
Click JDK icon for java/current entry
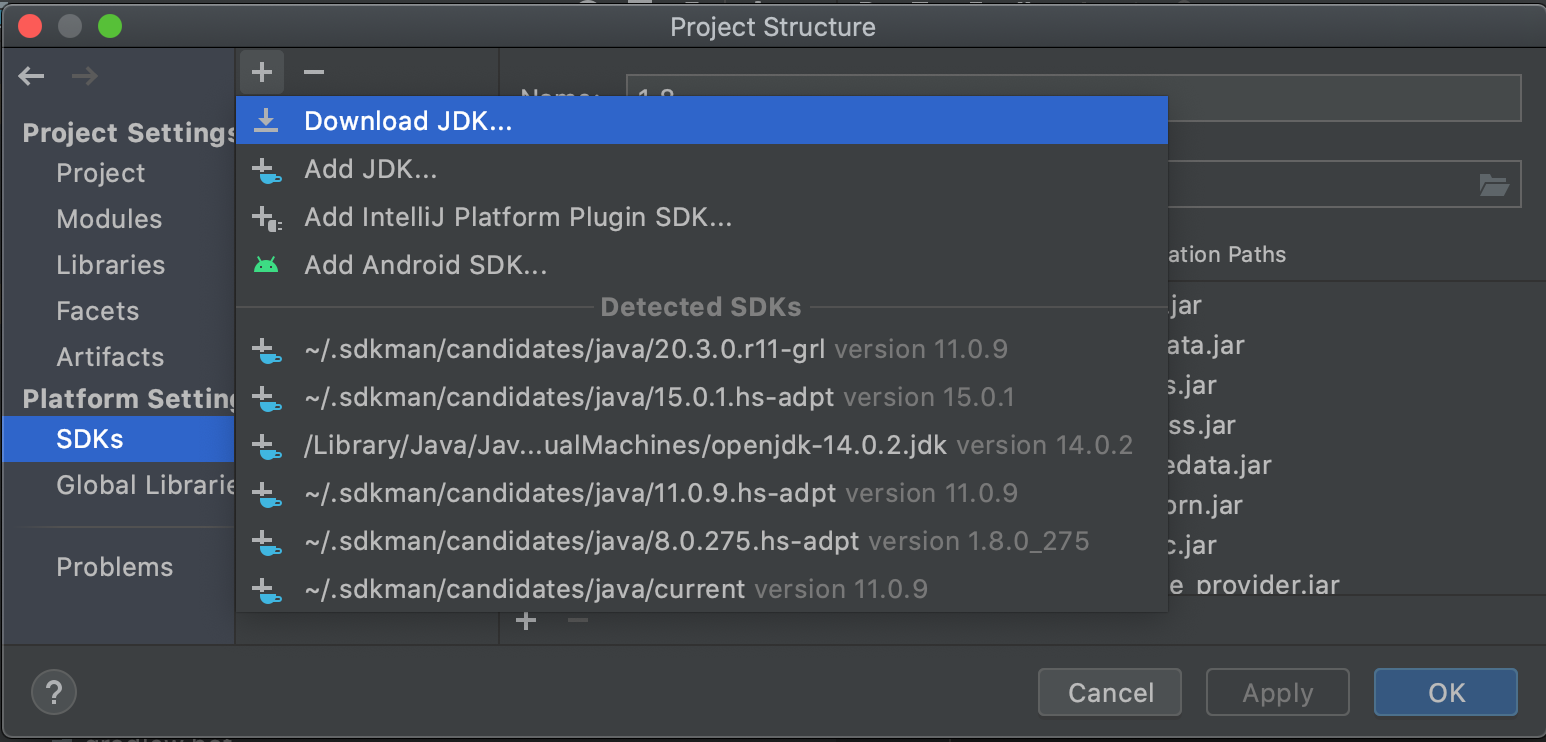[x=266, y=590]
